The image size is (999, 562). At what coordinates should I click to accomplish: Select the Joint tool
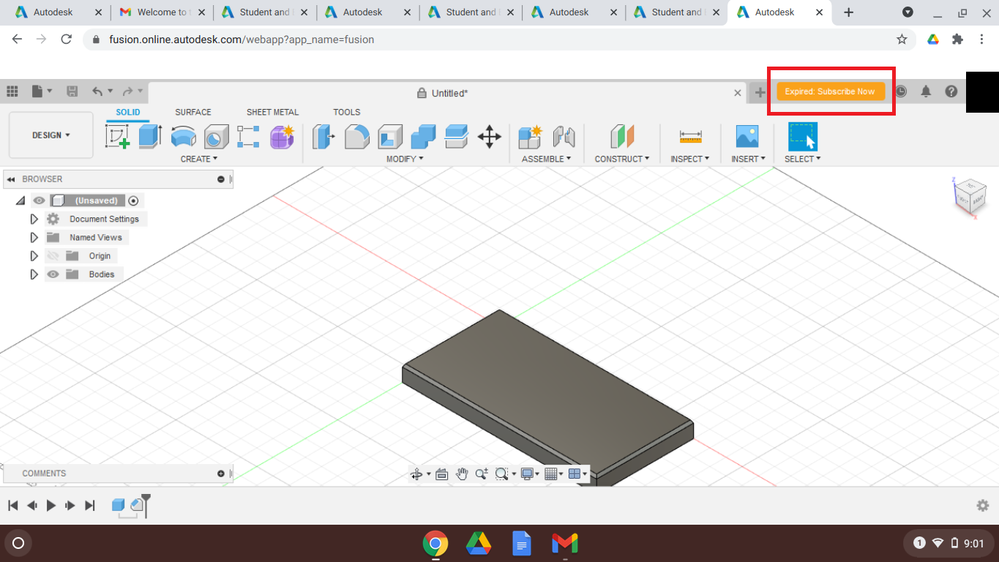564,136
